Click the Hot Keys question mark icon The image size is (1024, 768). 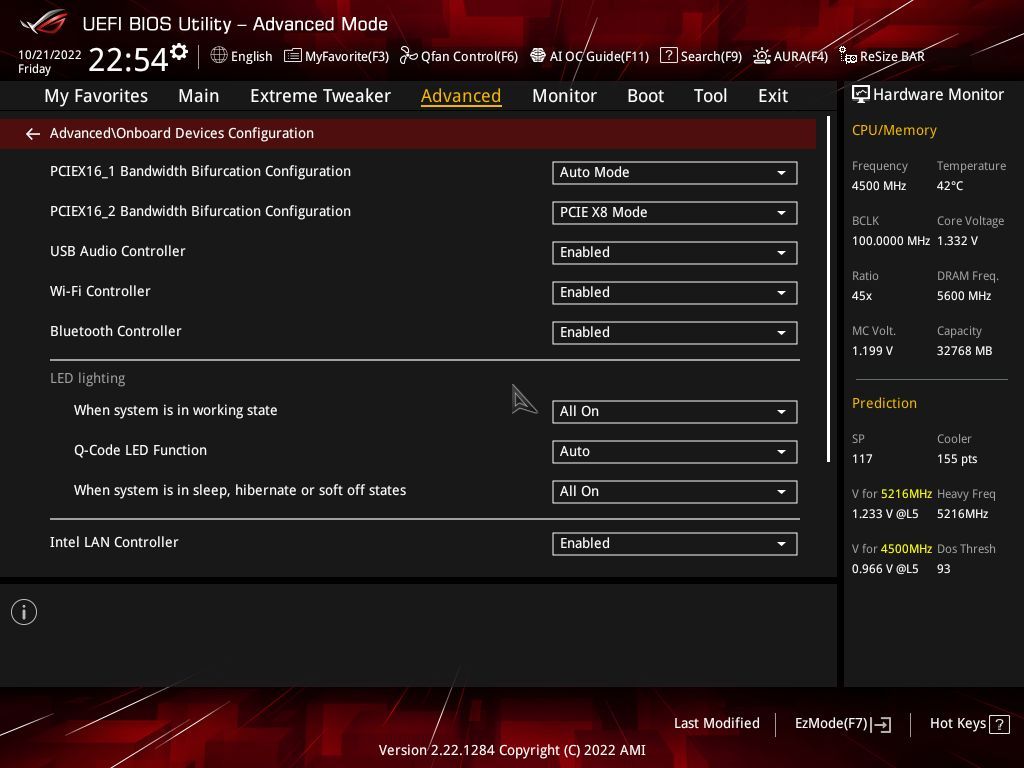999,724
